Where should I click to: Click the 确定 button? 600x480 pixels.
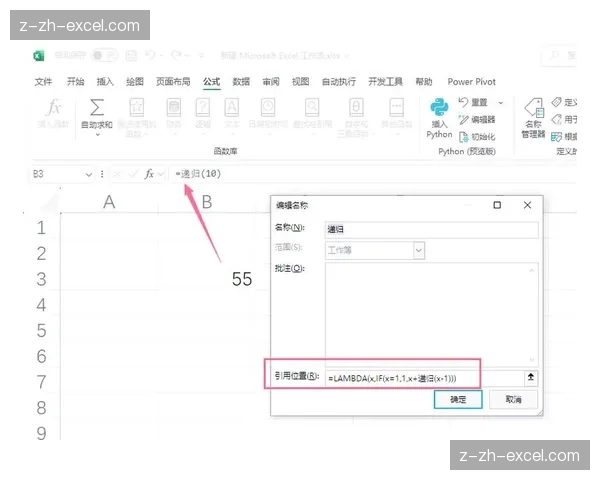tap(458, 399)
